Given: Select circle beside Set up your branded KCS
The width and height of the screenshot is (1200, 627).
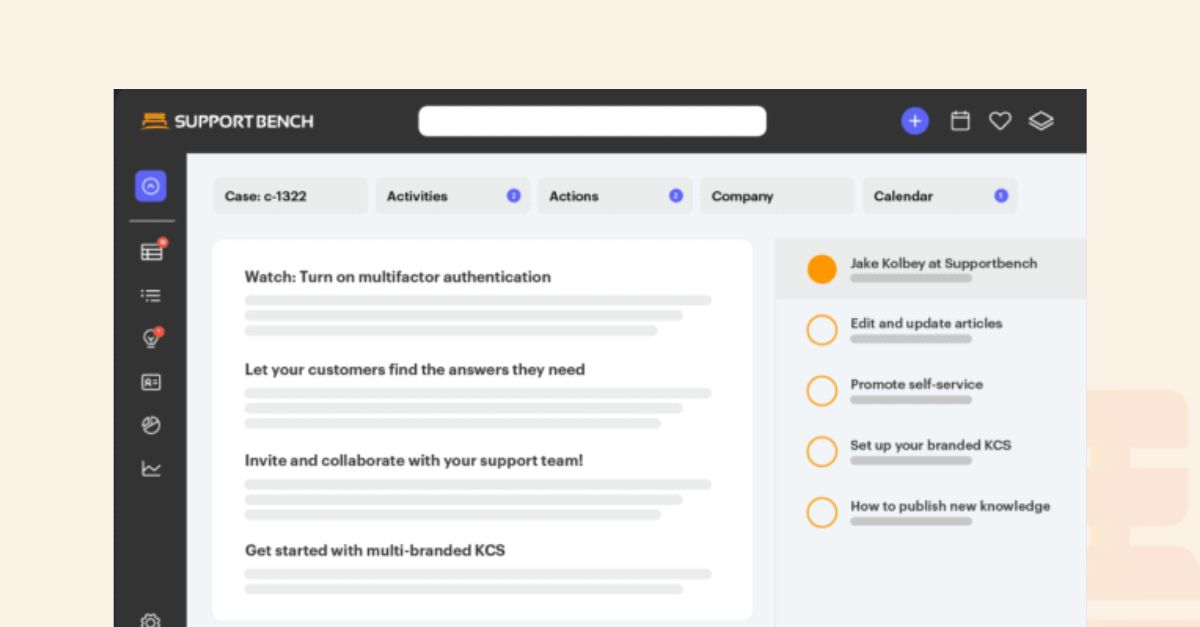Looking at the screenshot, I should coord(822,451).
